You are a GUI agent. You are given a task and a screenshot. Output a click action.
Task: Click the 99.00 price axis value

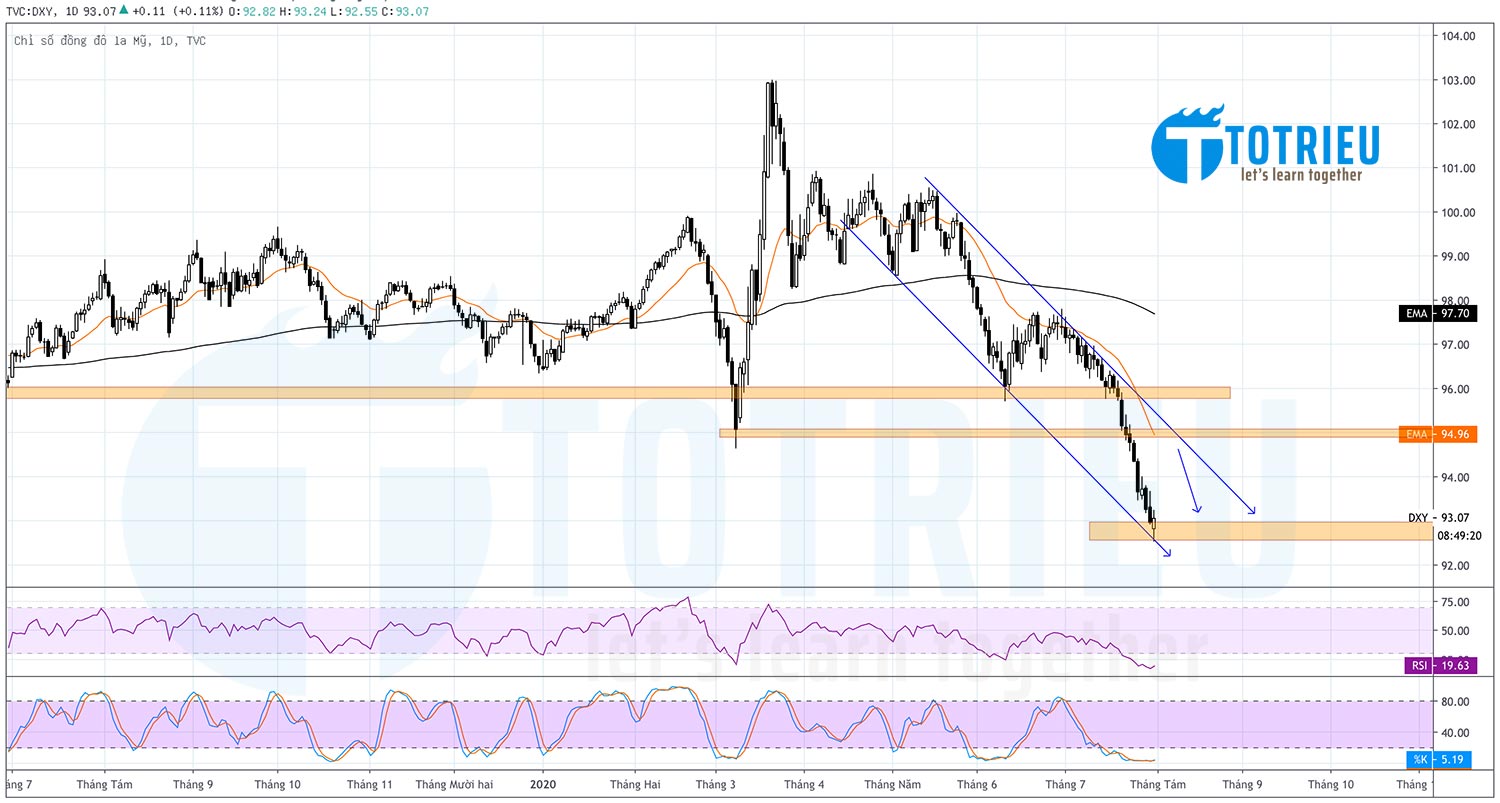click(1456, 256)
